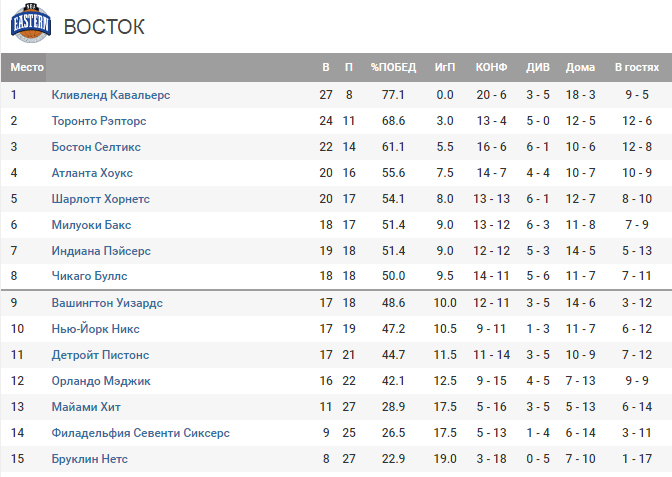Click the Eastern Conference logo icon
The image size is (672, 477).
pyautogui.click(x=31, y=24)
